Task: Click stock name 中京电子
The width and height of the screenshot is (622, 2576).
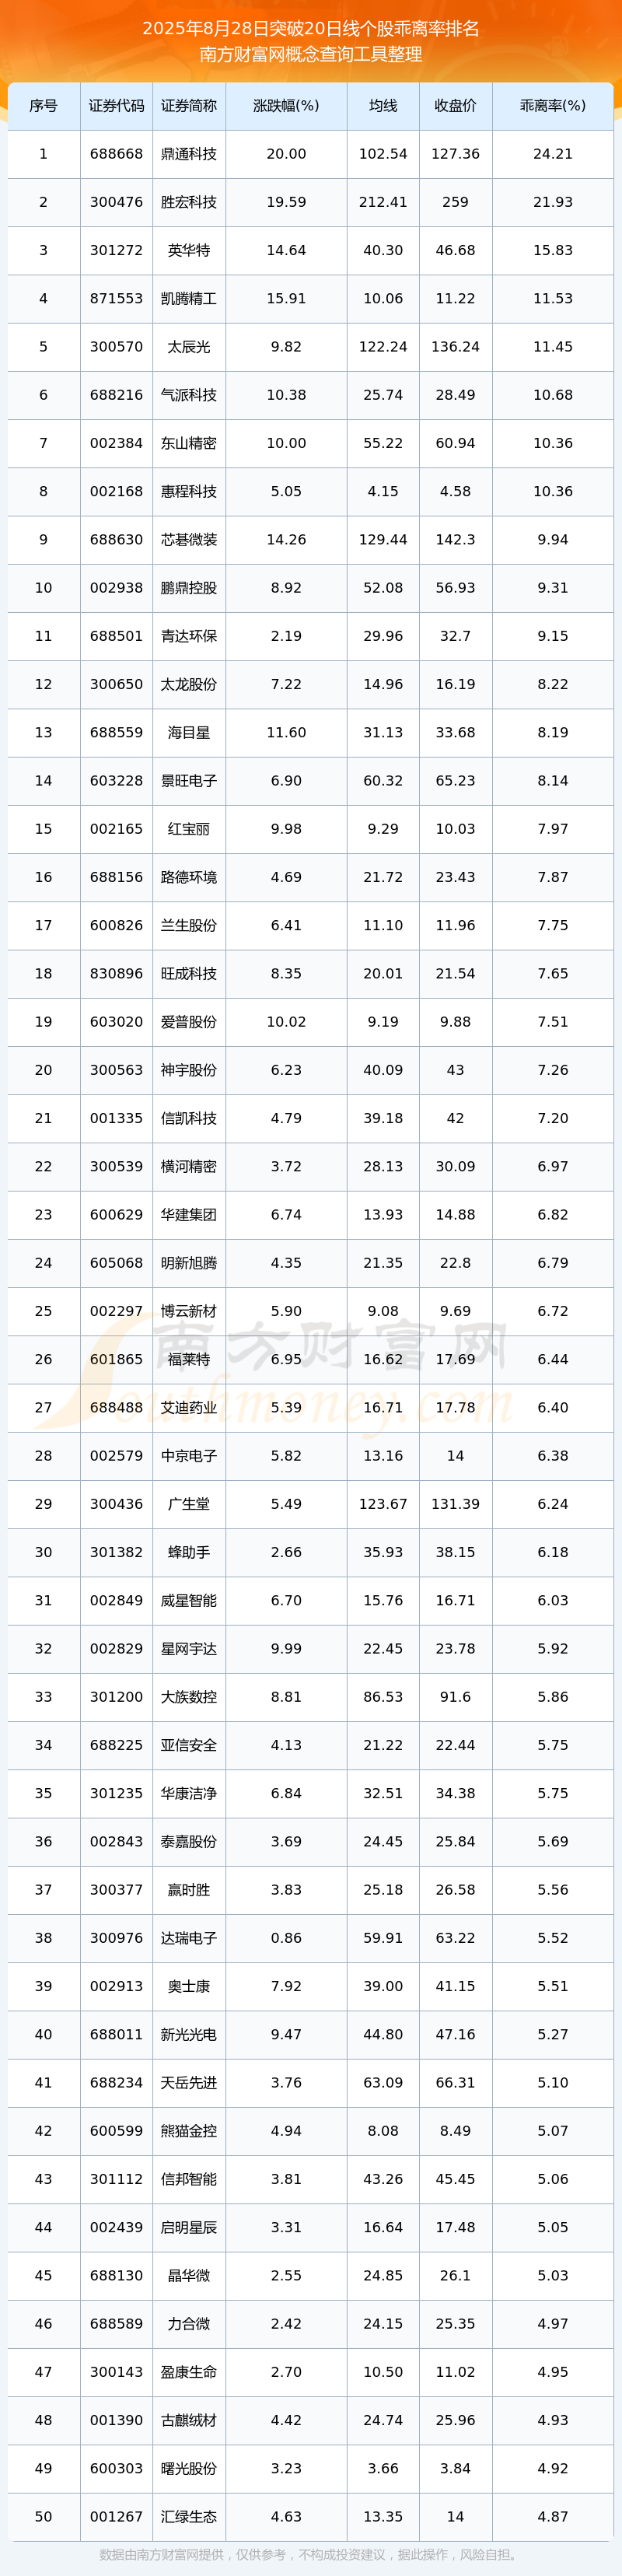Action: (189, 1456)
